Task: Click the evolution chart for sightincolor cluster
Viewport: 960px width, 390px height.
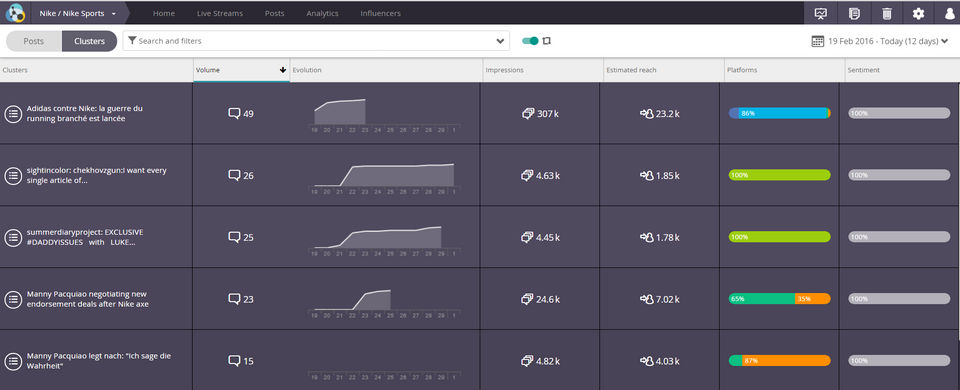Action: [x=384, y=179]
